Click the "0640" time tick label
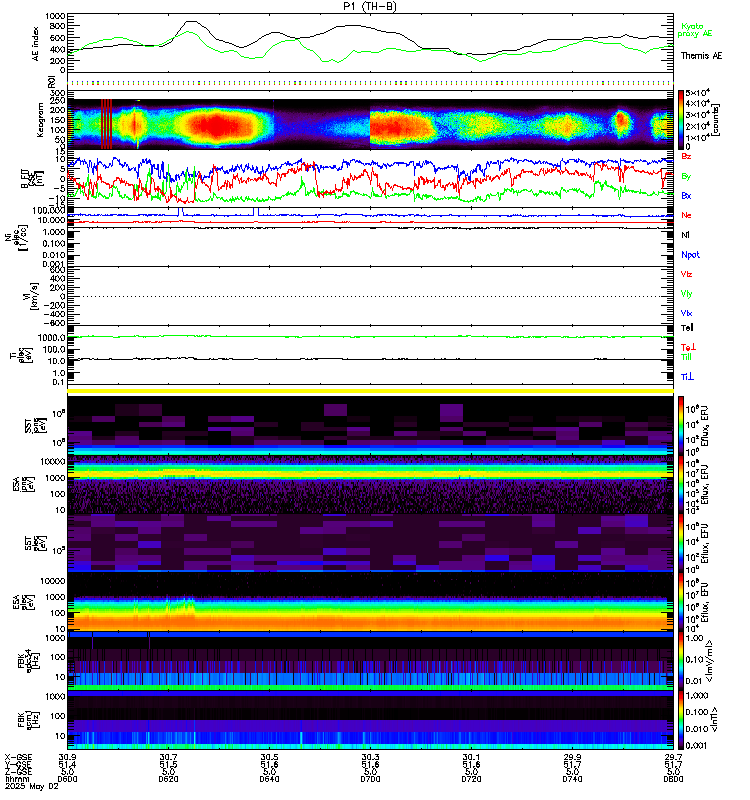Viewport: 750px width, 800px height. [269, 779]
